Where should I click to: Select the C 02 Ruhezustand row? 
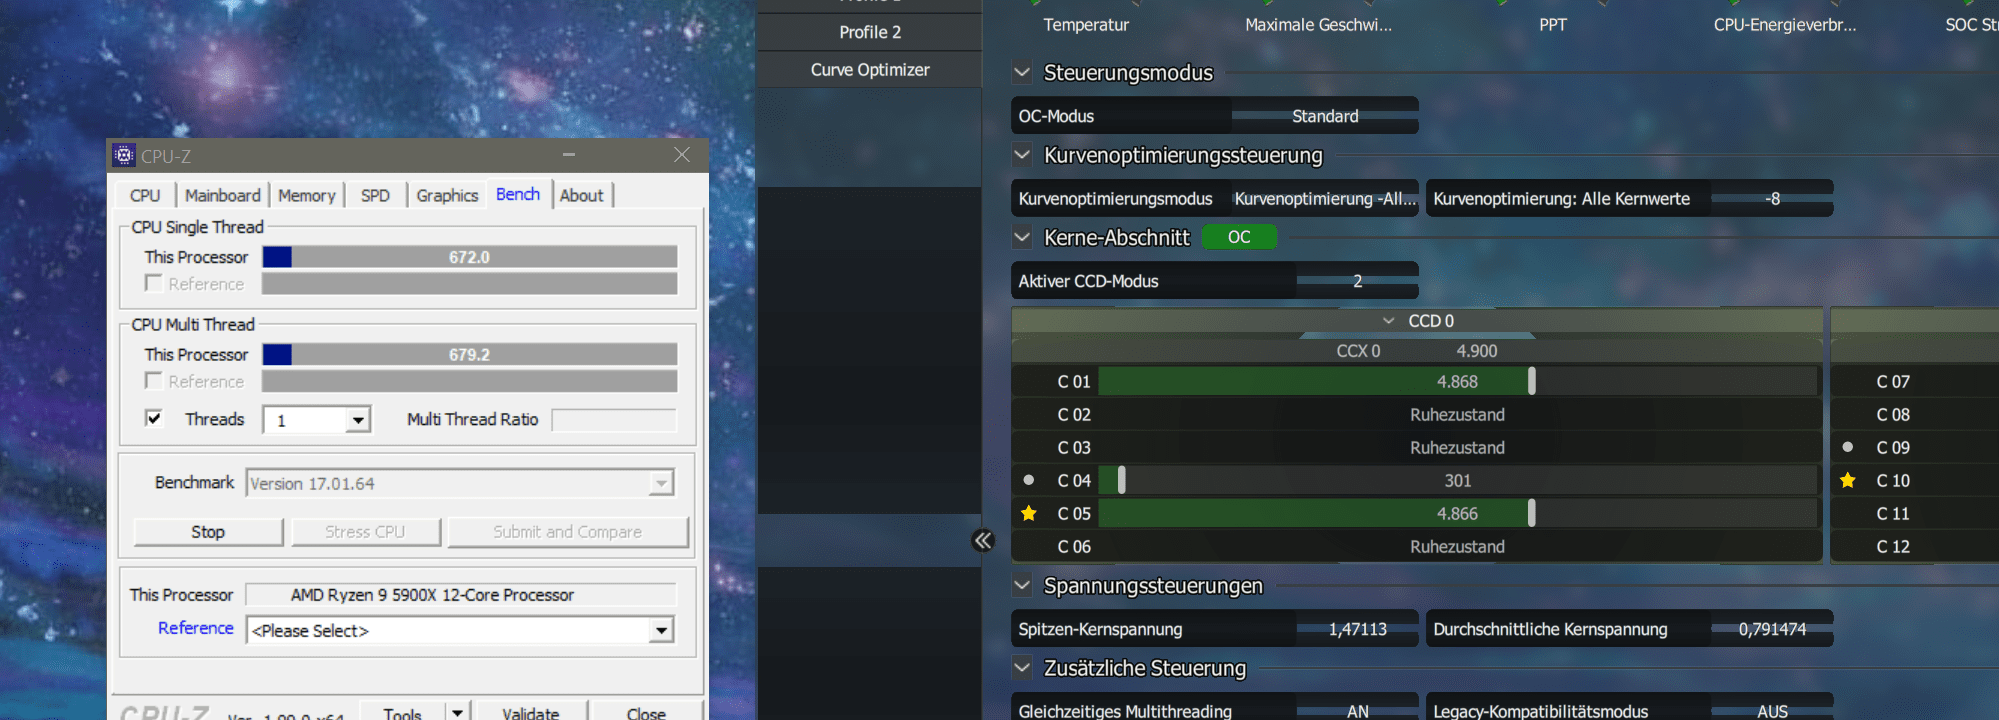tap(1417, 414)
